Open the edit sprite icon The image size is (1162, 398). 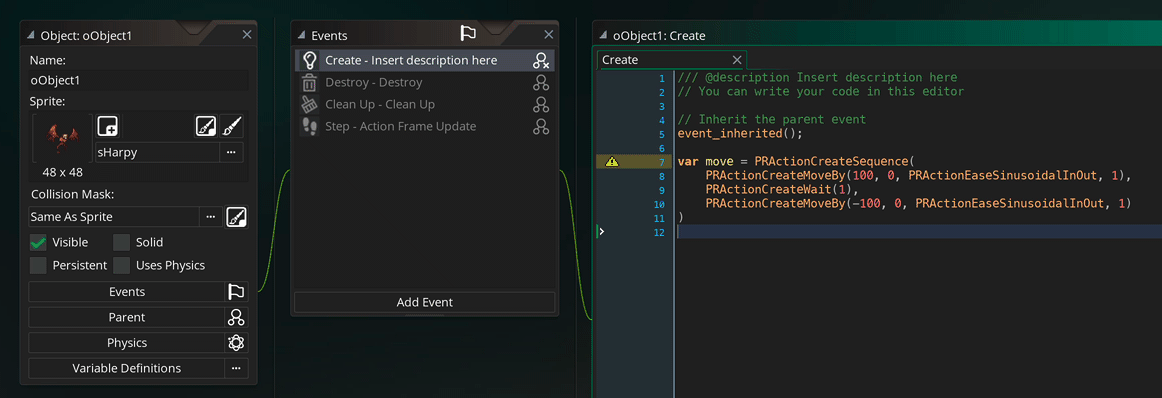pyautogui.click(x=206, y=126)
